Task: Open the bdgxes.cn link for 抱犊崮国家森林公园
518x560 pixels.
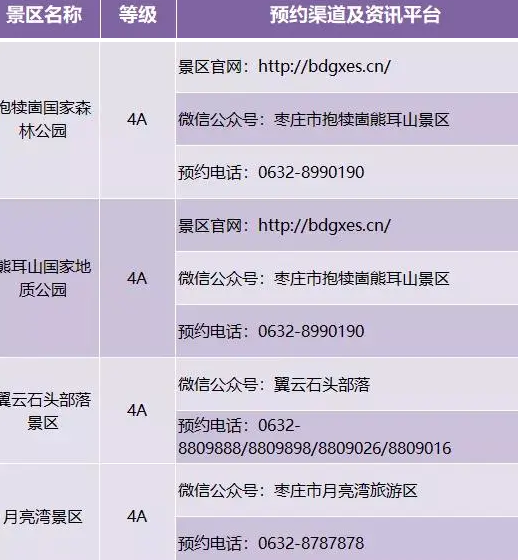Action: [324, 66]
